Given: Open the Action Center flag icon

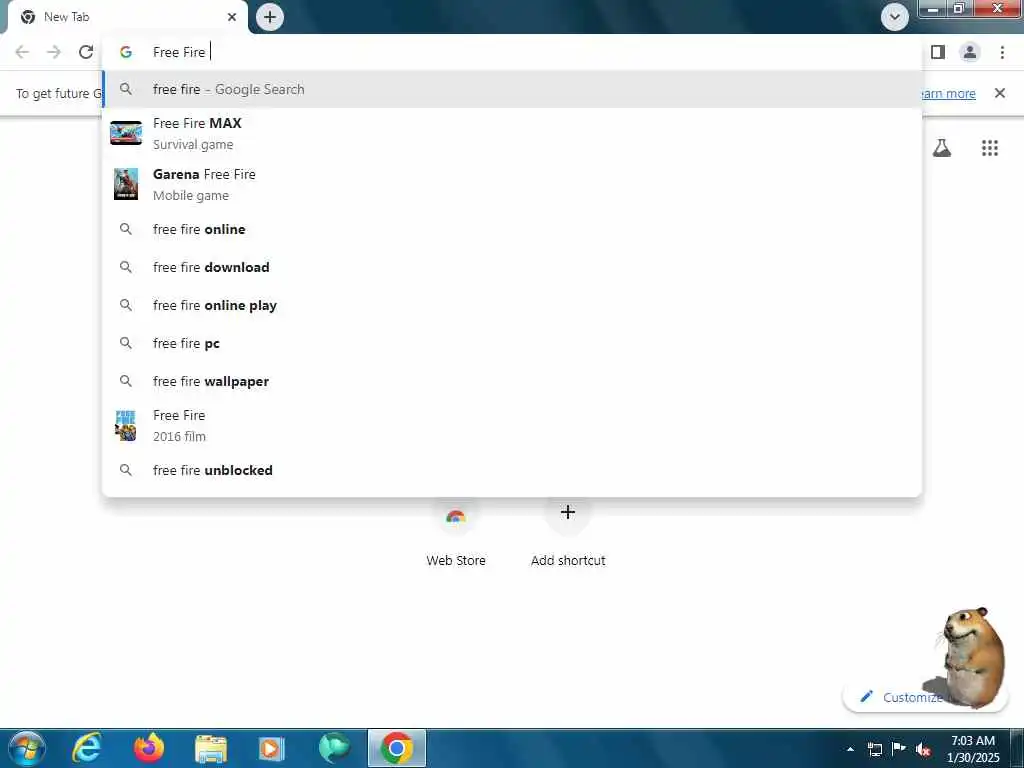Looking at the screenshot, I should [899, 748].
